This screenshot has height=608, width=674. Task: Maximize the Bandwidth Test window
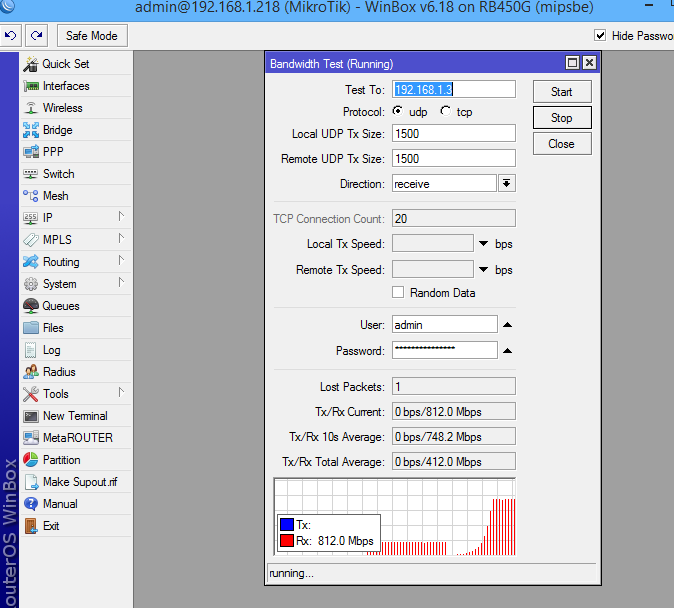click(x=573, y=63)
